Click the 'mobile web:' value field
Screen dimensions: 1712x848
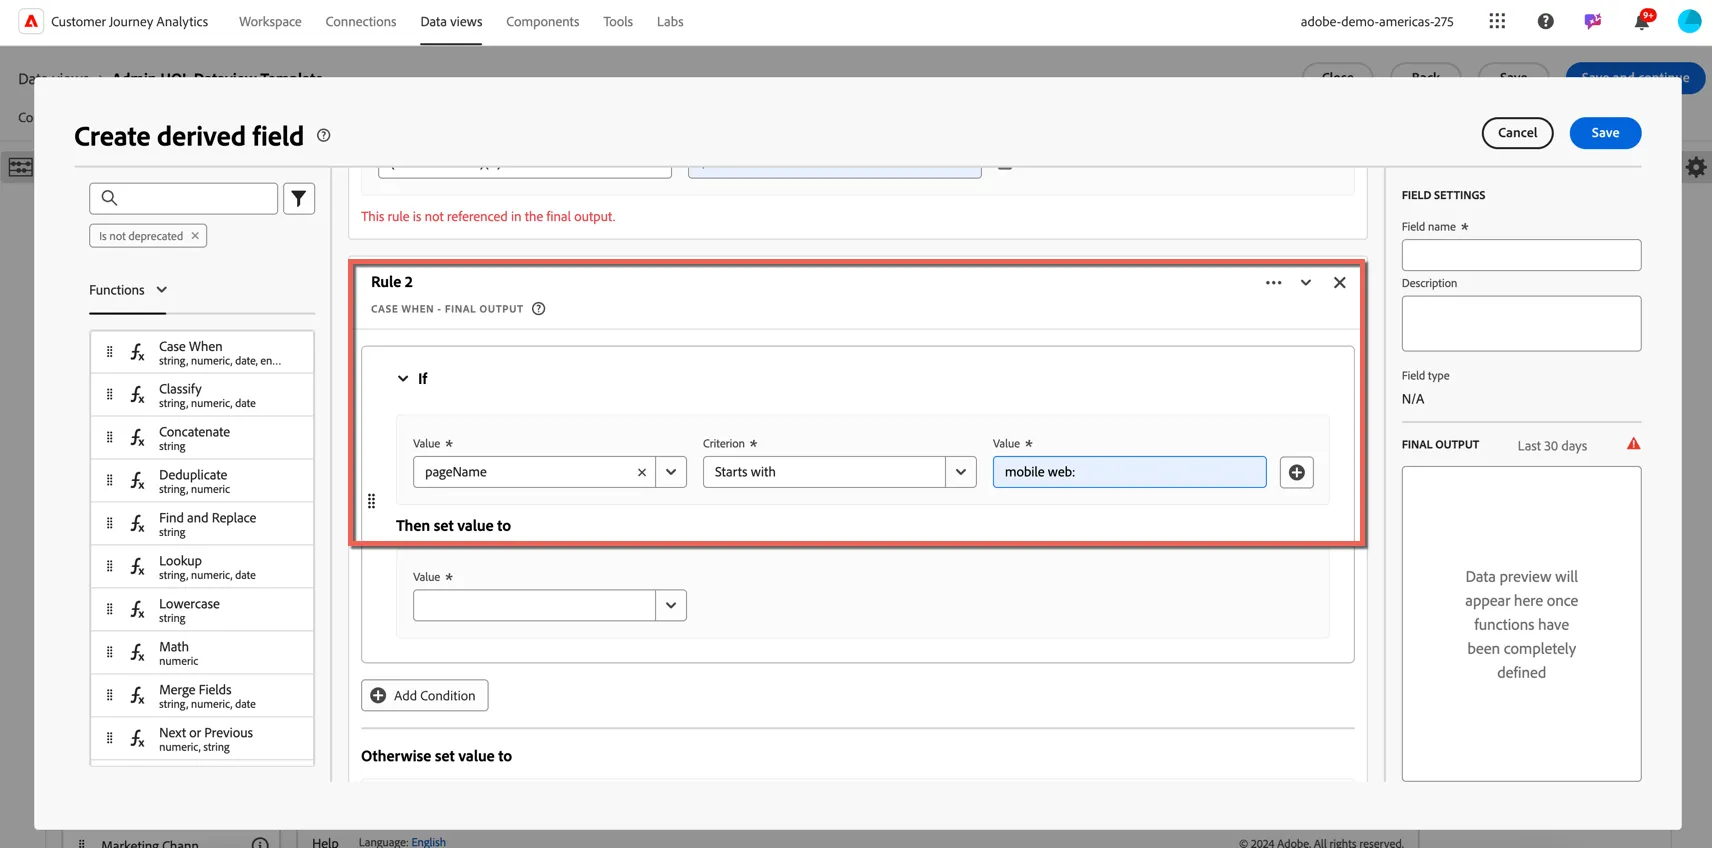click(1129, 472)
